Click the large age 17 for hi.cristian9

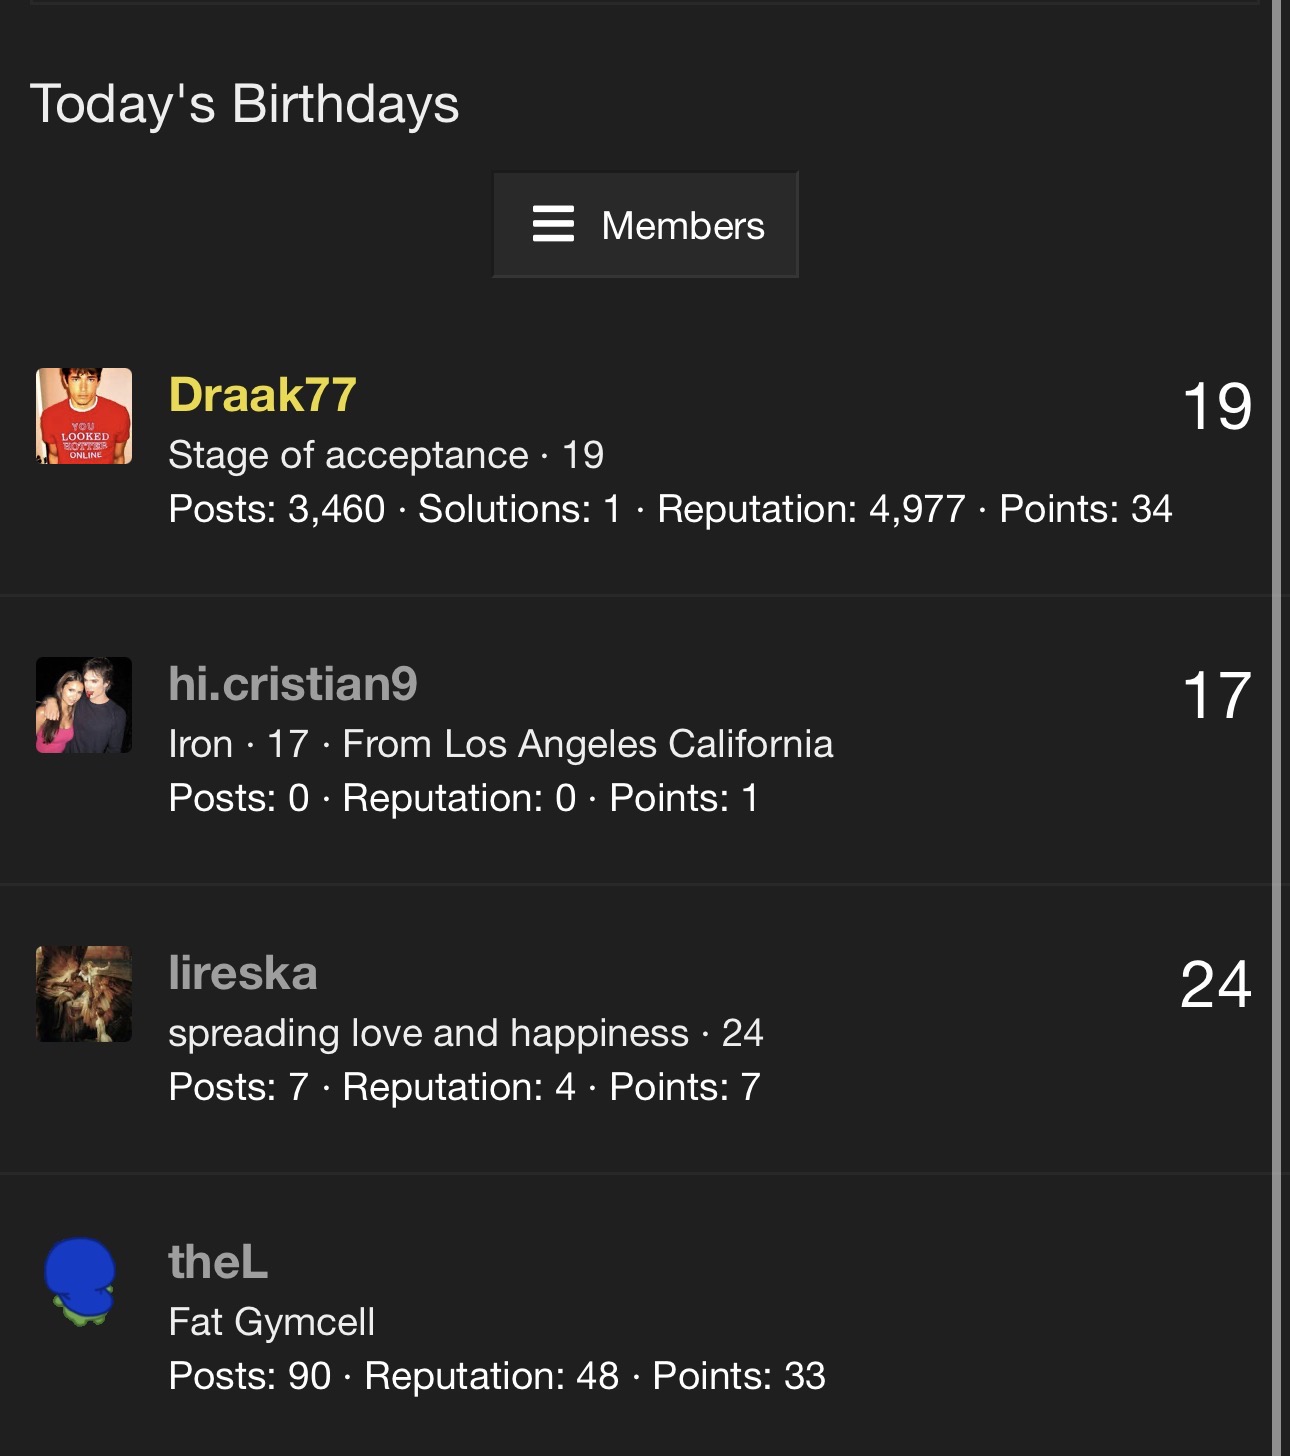pos(1216,695)
